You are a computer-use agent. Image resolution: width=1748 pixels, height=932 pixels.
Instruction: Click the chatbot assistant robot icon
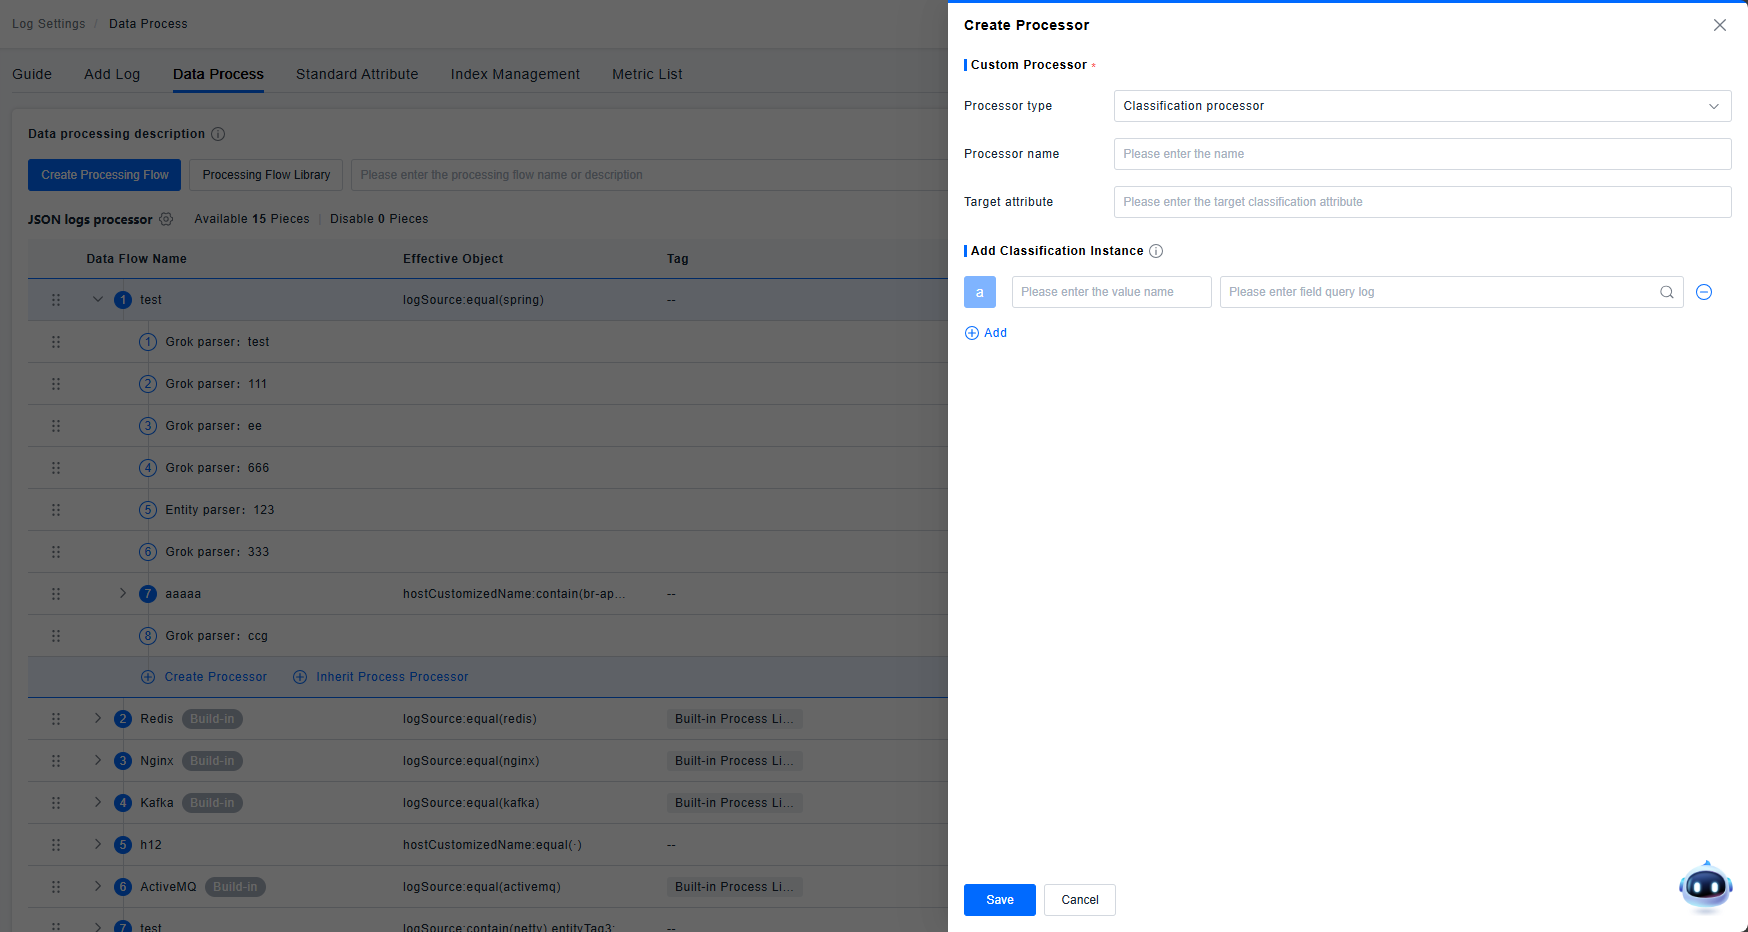(1705, 886)
